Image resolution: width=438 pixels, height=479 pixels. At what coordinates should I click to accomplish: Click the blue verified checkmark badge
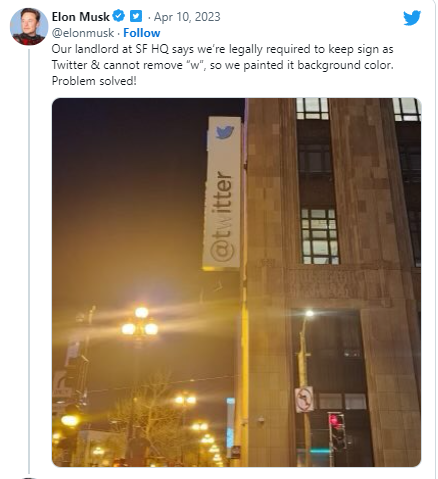coord(118,16)
